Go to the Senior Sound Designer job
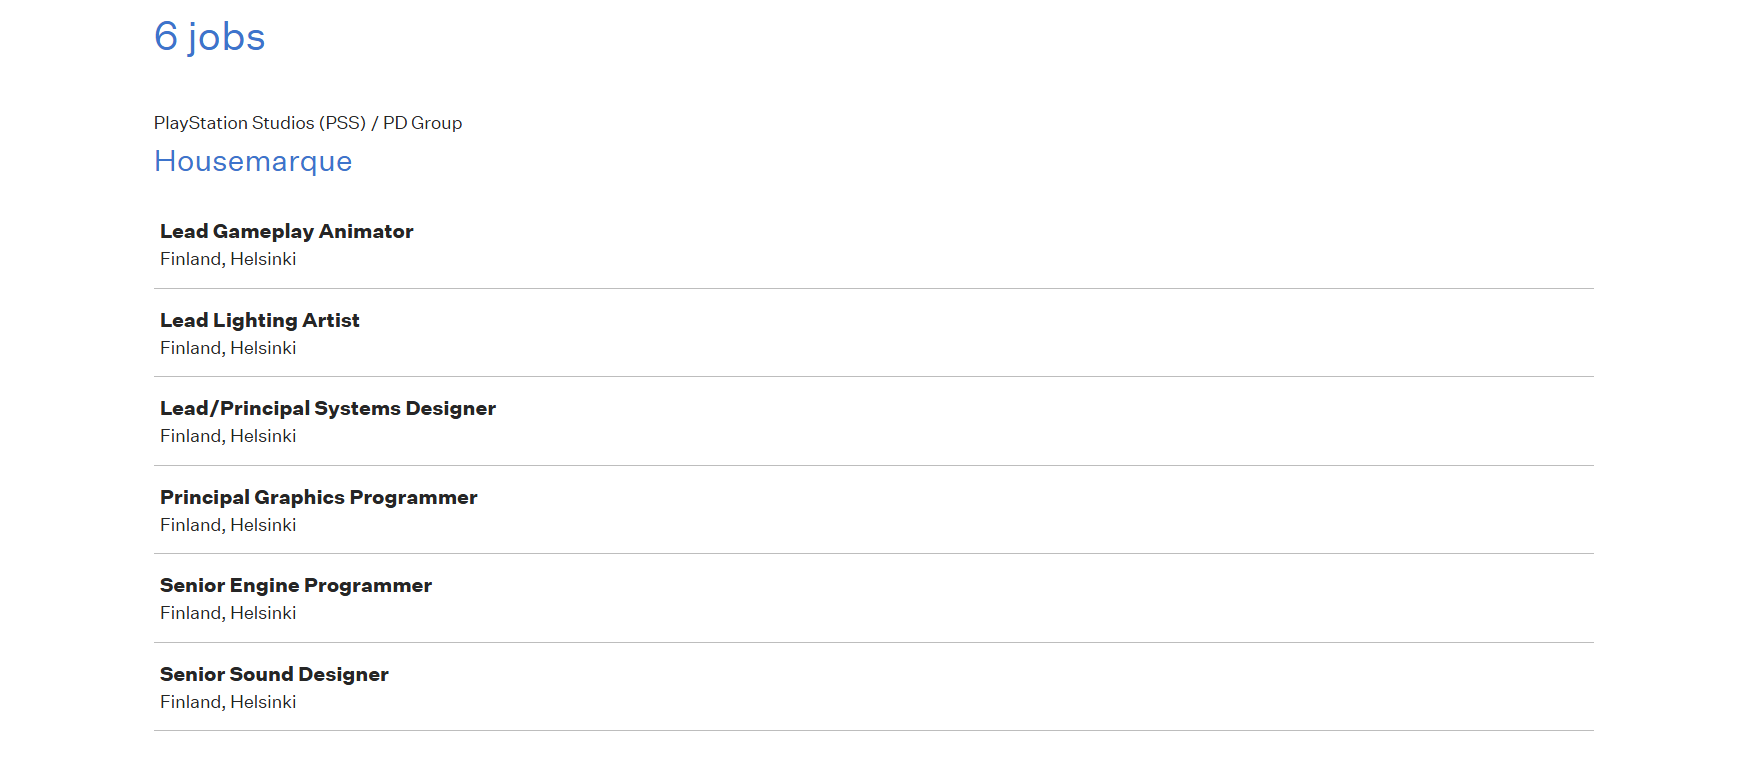This screenshot has width=1745, height=763. [274, 675]
